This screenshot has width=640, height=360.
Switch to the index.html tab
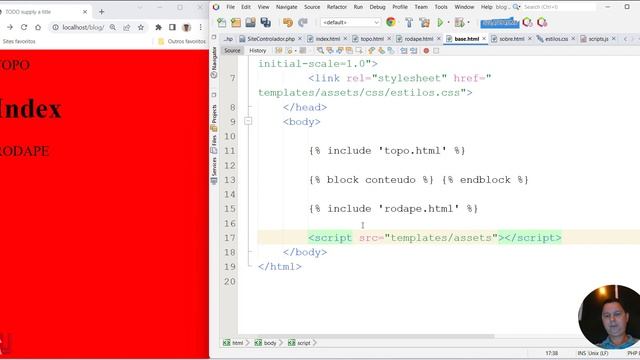(x=327, y=39)
